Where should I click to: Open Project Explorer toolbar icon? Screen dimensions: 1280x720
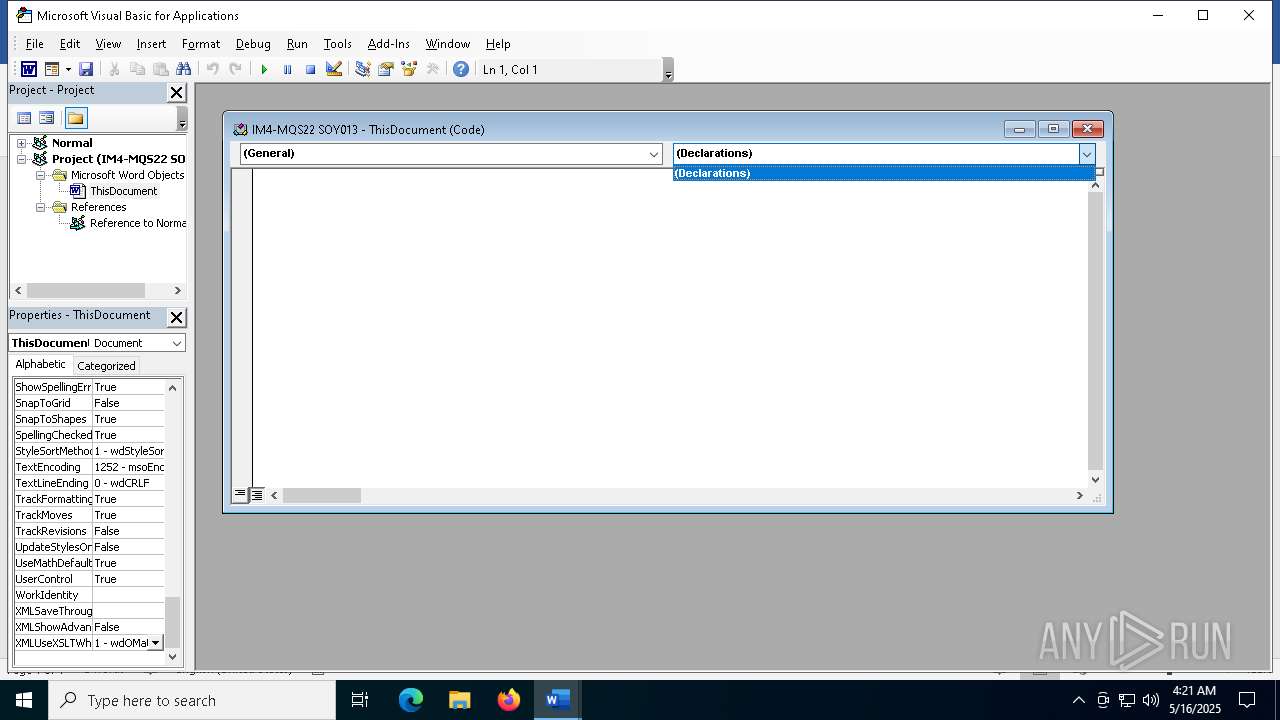point(362,69)
